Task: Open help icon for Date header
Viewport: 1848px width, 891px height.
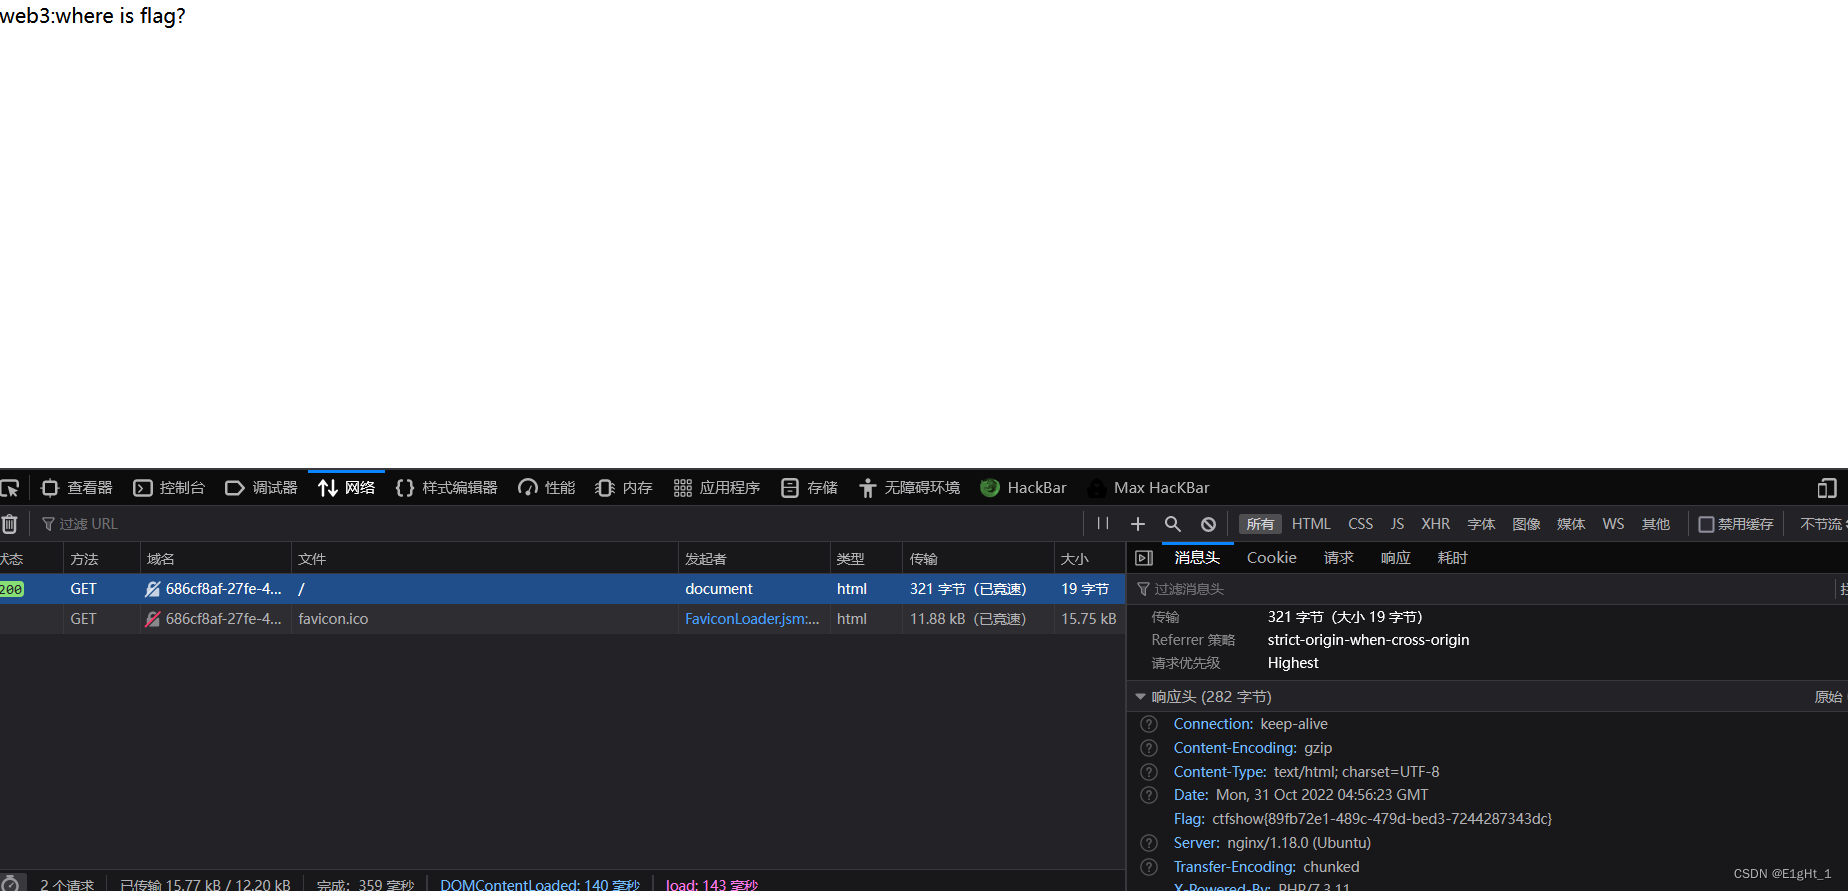Action: click(1149, 795)
